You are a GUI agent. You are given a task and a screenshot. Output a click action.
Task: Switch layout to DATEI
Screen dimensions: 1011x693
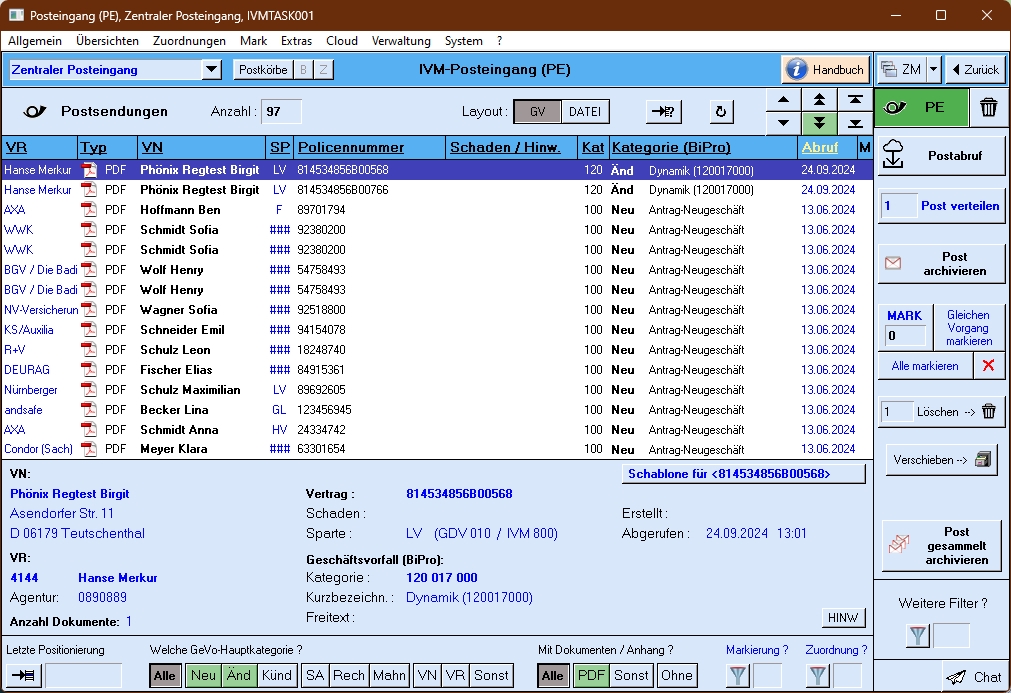[x=585, y=112]
